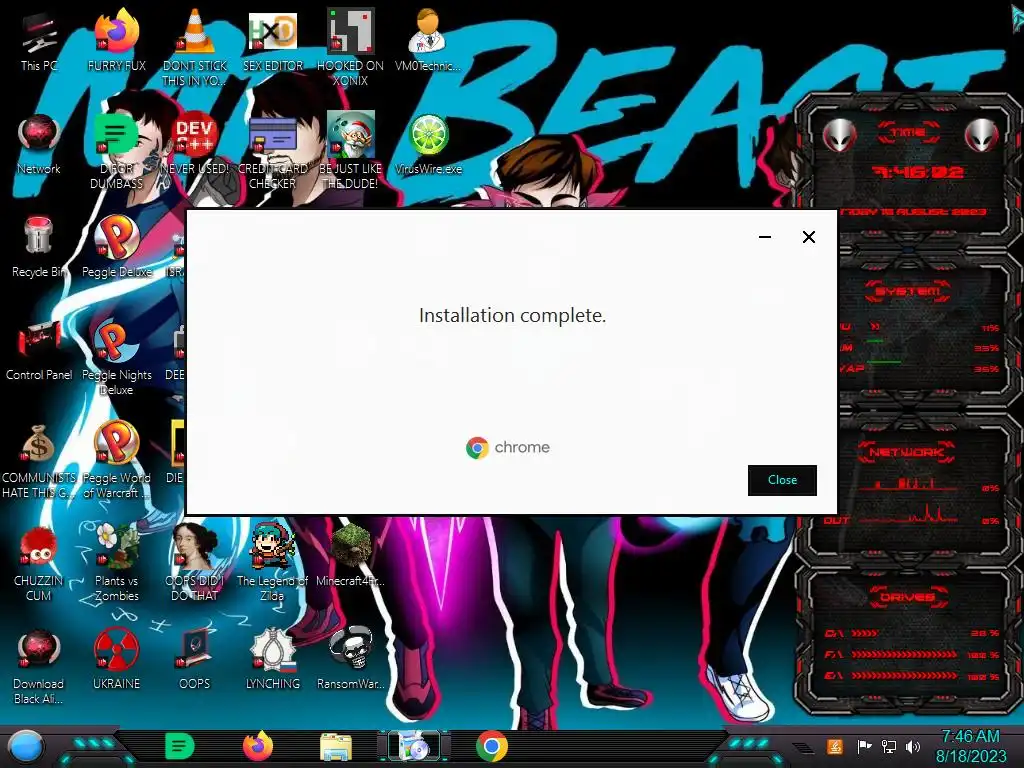Launch The Legend of Zilda shortcut

tap(273, 564)
